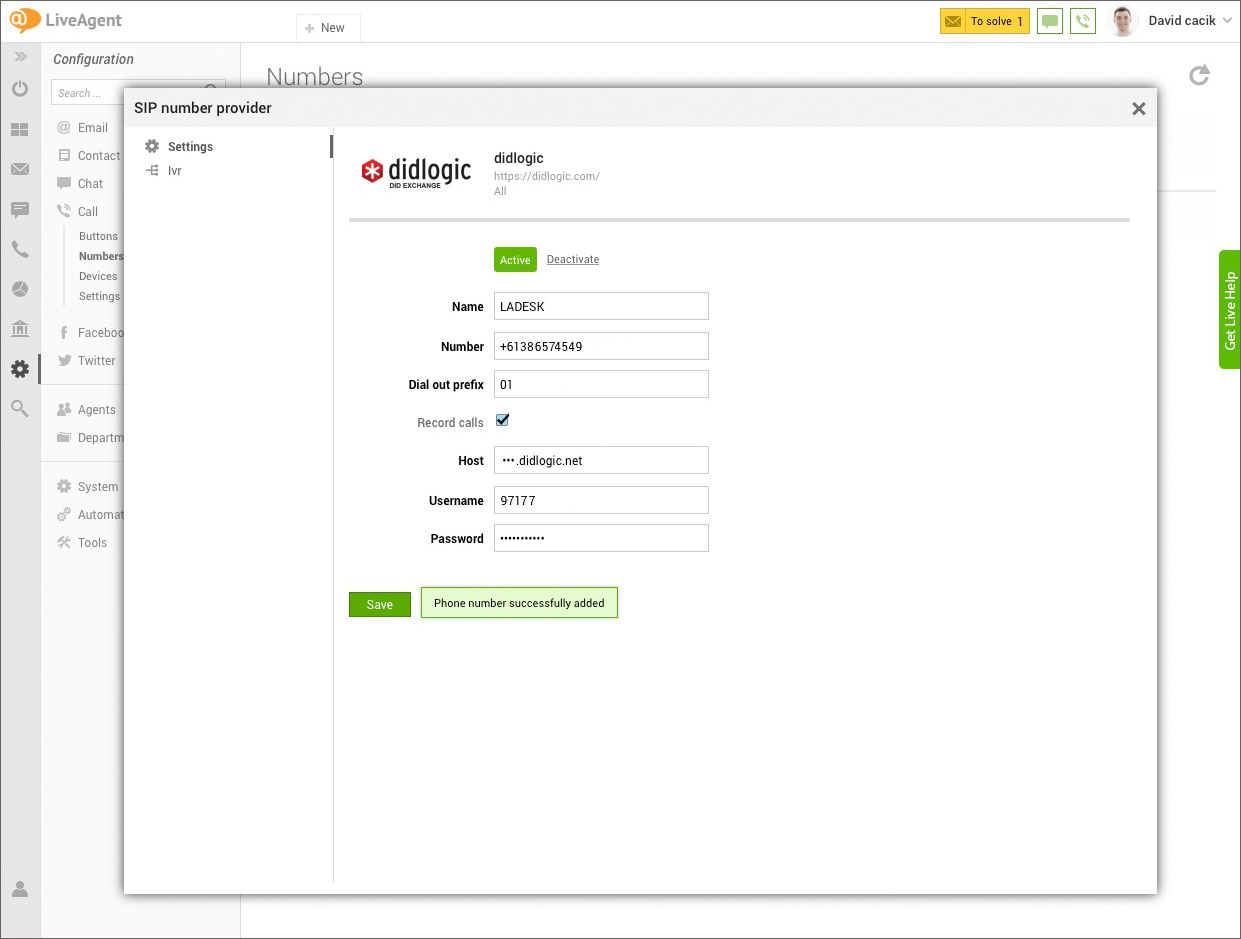The width and height of the screenshot is (1241, 939).
Task: Open the reports pie chart icon
Action: click(x=20, y=289)
